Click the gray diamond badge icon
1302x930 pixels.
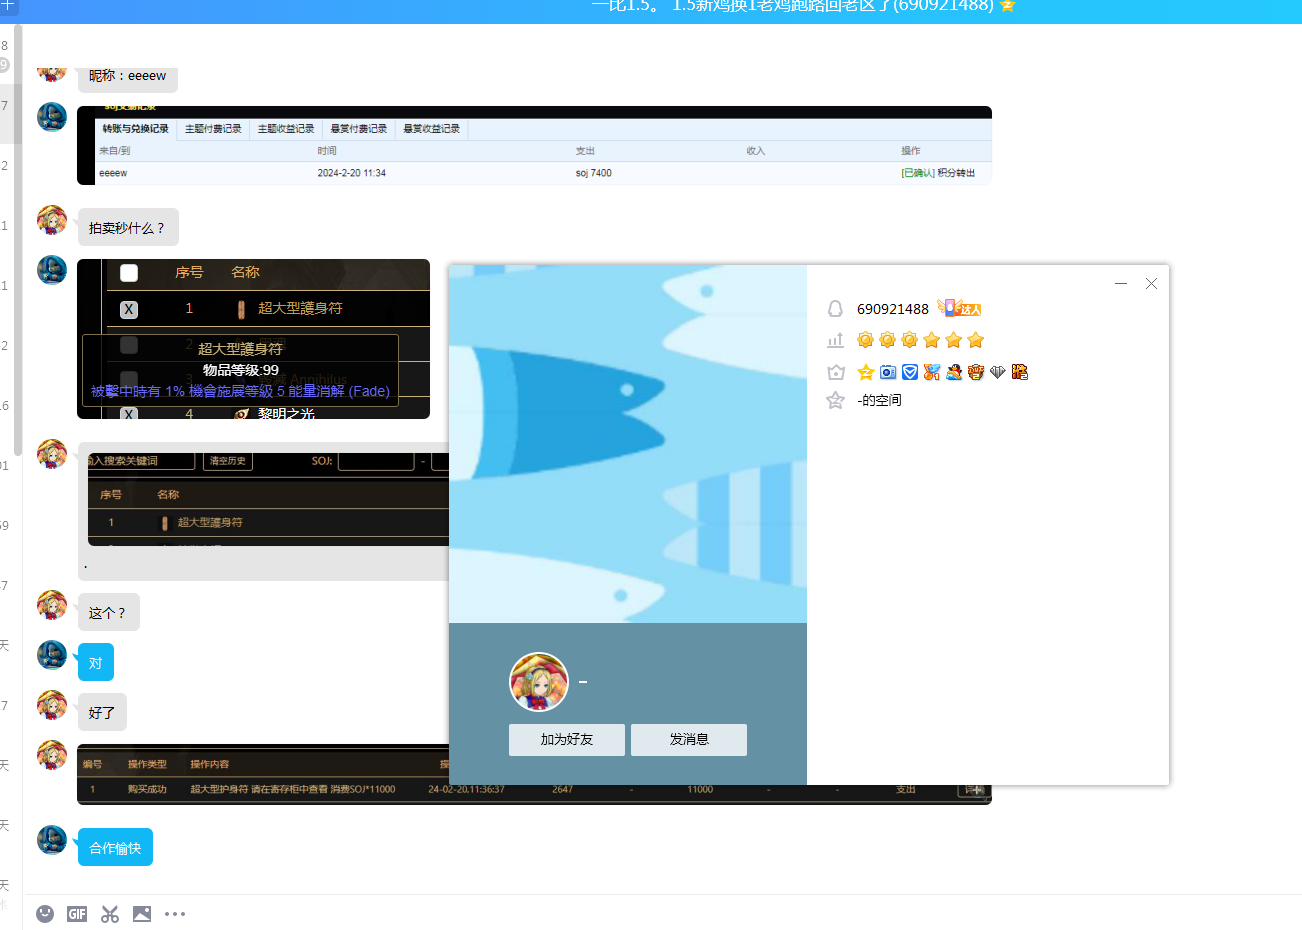pos(998,372)
